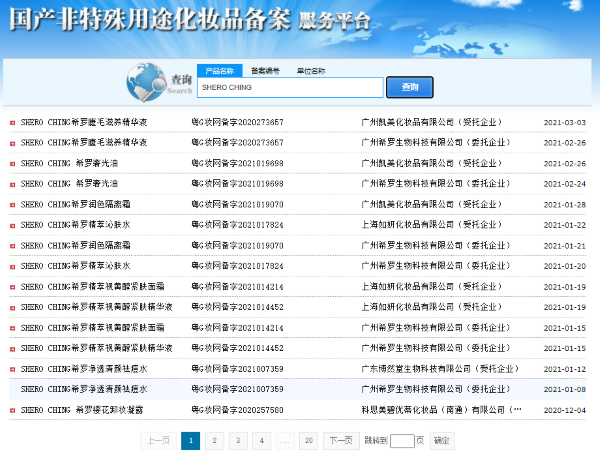This screenshot has width=600, height=458.
Task: Jump to last page 20
Action: (308, 440)
